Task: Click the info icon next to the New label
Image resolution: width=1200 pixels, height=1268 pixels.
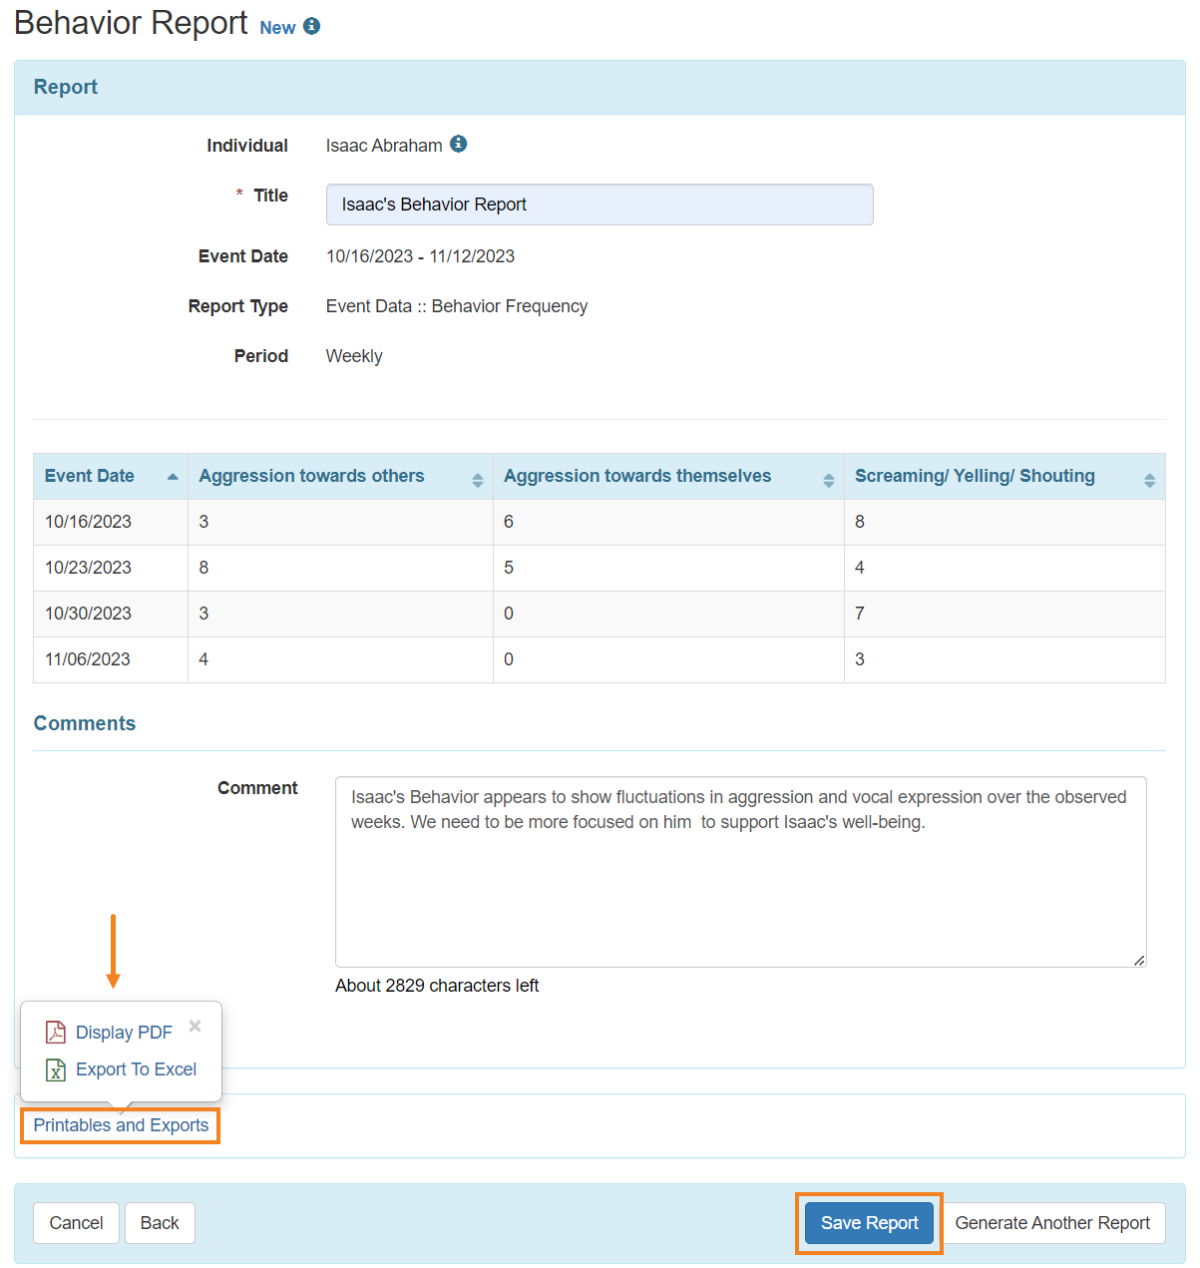Action: (x=311, y=27)
